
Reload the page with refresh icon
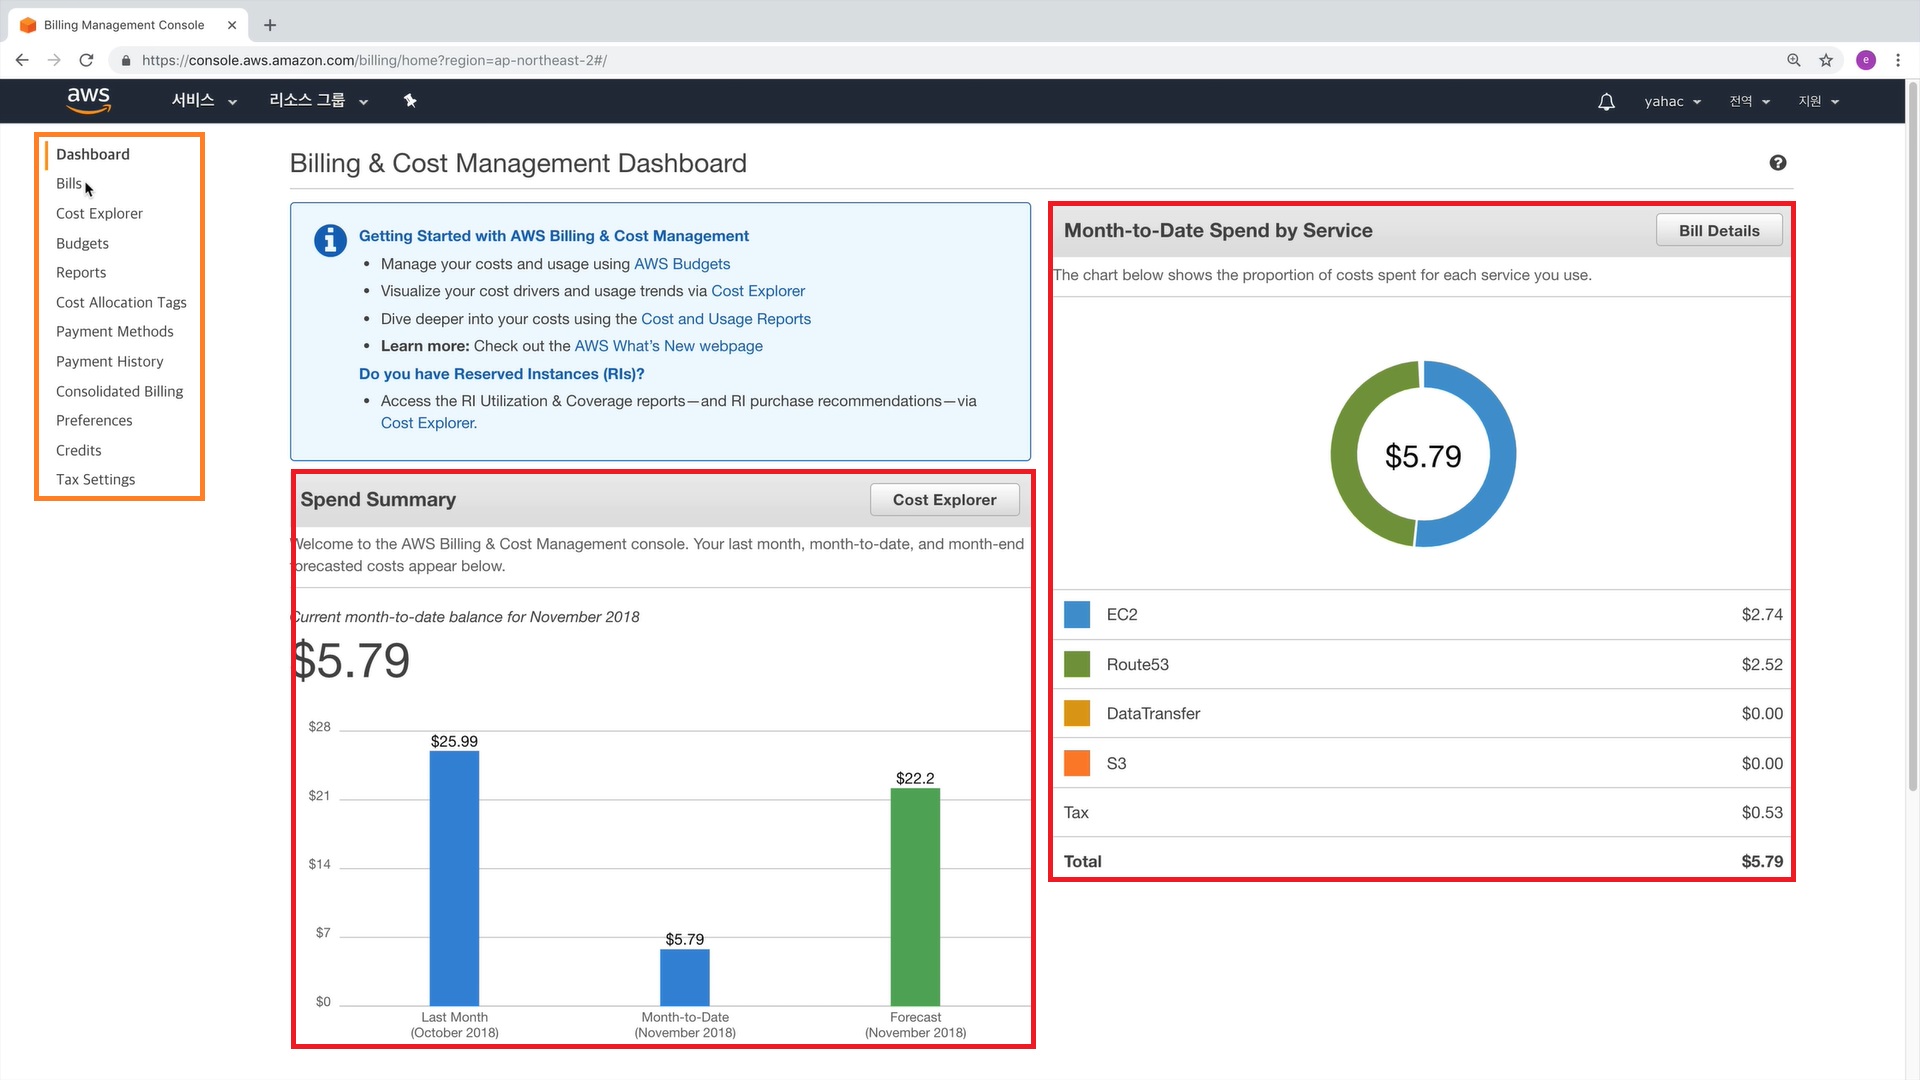pyautogui.click(x=87, y=60)
